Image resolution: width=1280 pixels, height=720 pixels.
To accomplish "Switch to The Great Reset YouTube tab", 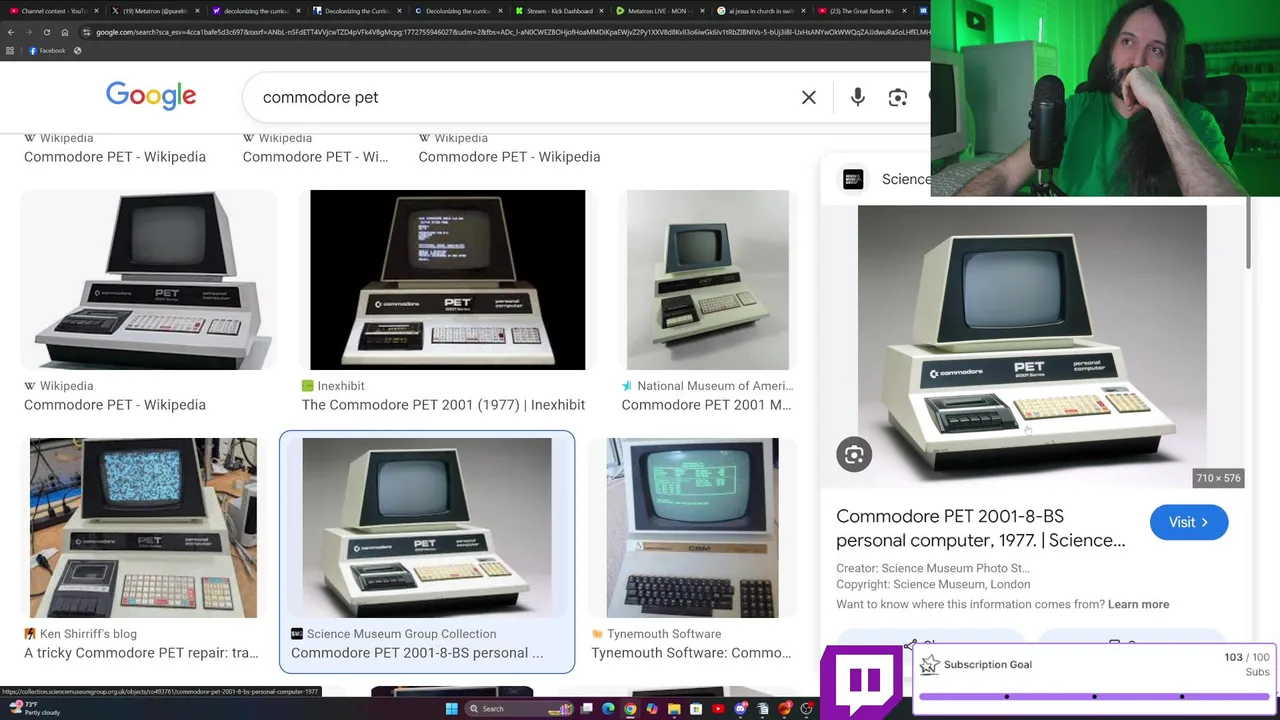I will (x=861, y=11).
